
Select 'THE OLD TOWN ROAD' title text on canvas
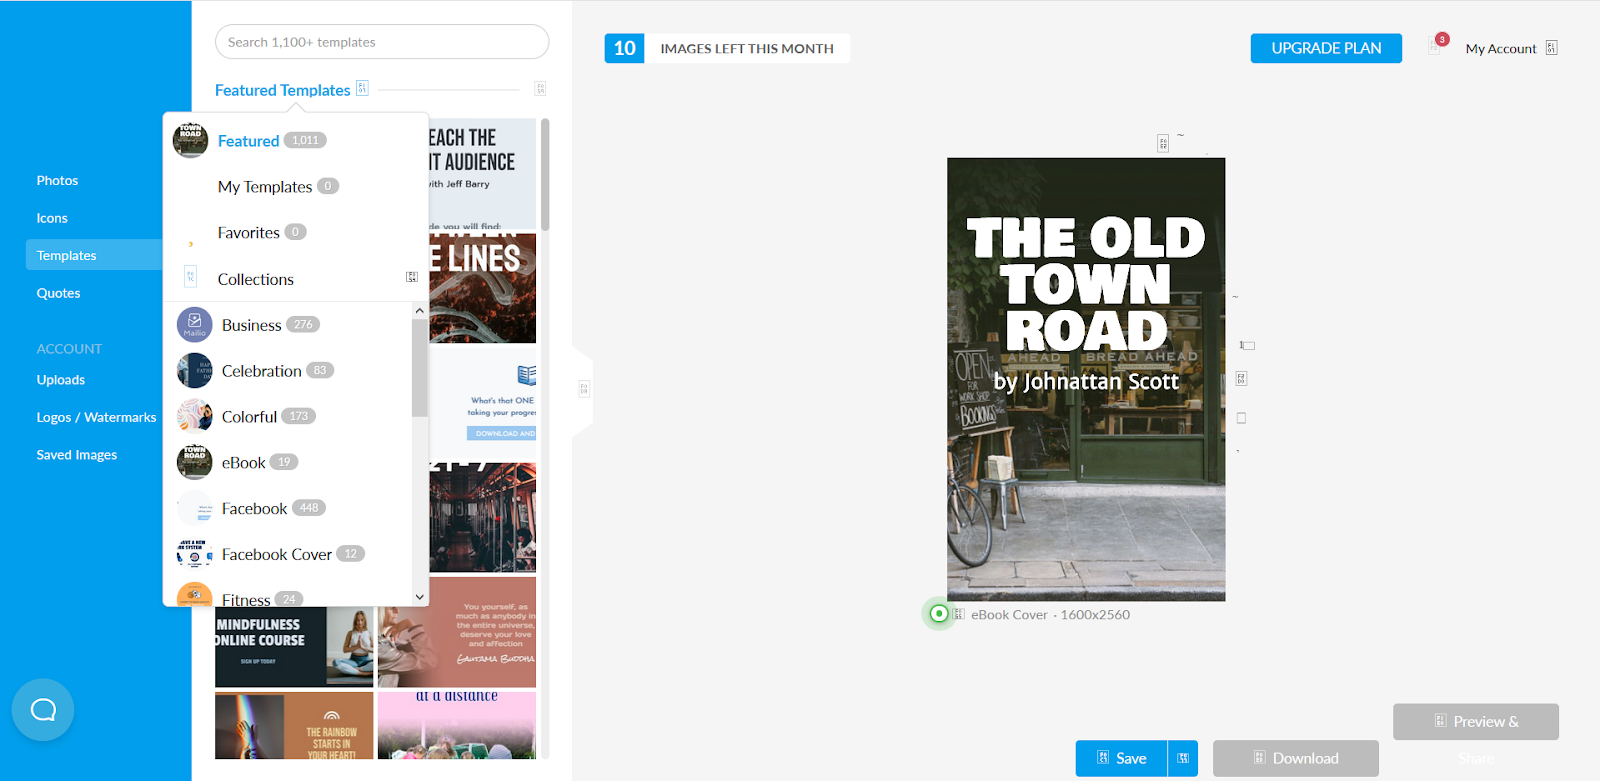[1086, 285]
